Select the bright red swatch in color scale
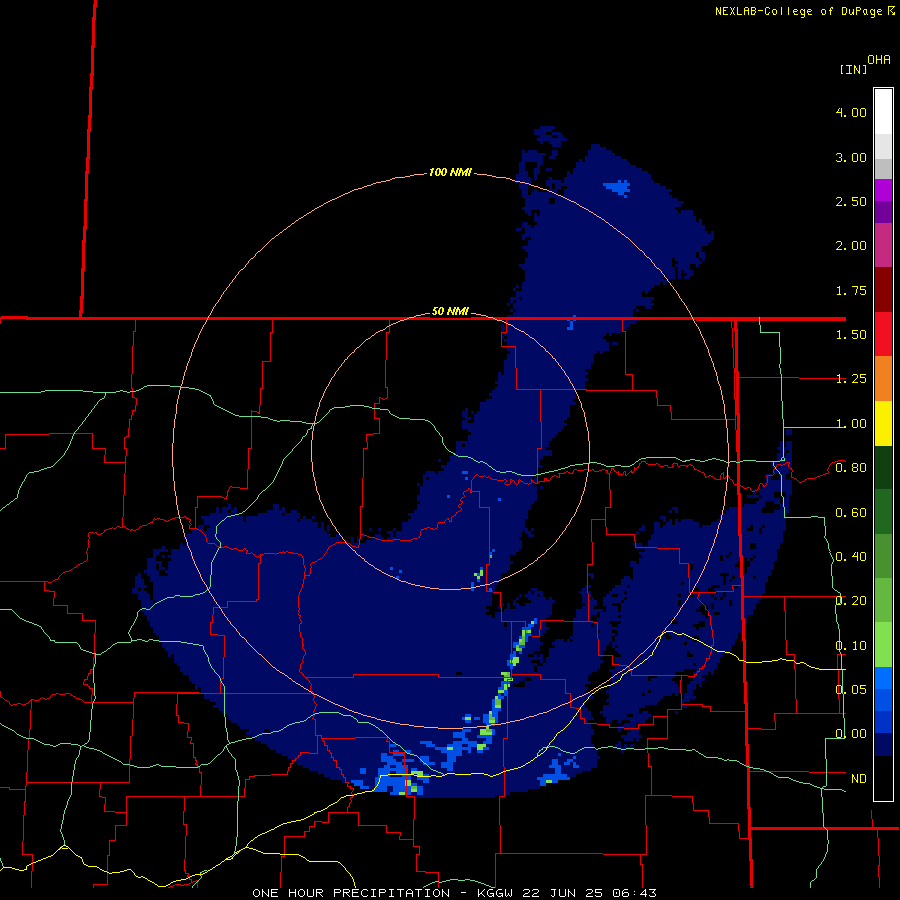 point(883,334)
